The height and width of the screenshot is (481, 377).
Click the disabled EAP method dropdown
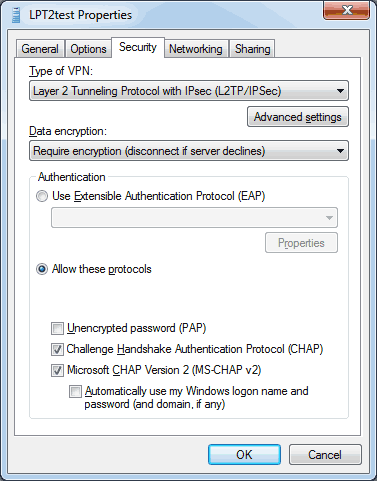point(194,218)
